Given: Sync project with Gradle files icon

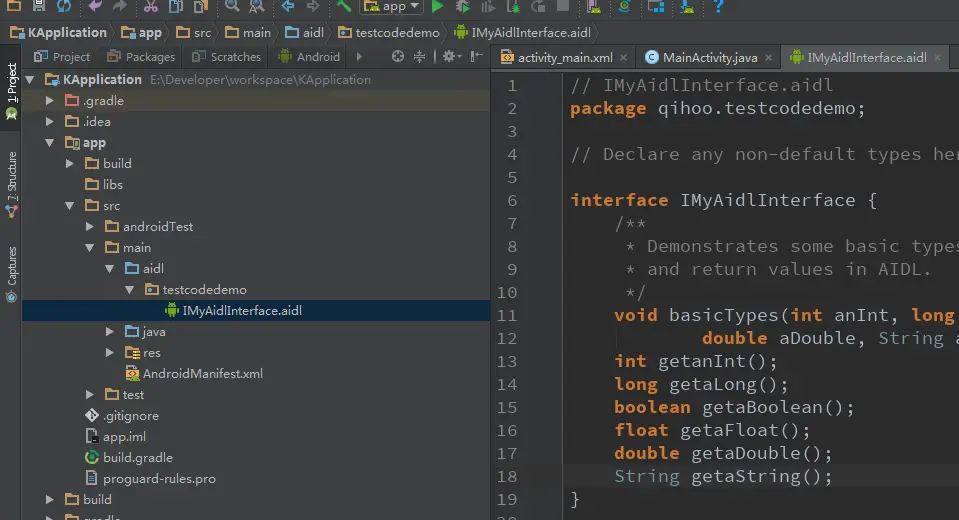Looking at the screenshot, I should [x=624, y=6].
